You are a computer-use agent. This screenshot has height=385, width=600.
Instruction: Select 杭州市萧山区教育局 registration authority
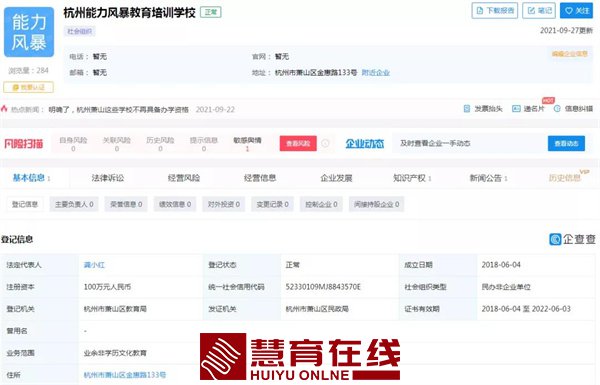pyautogui.click(x=115, y=309)
